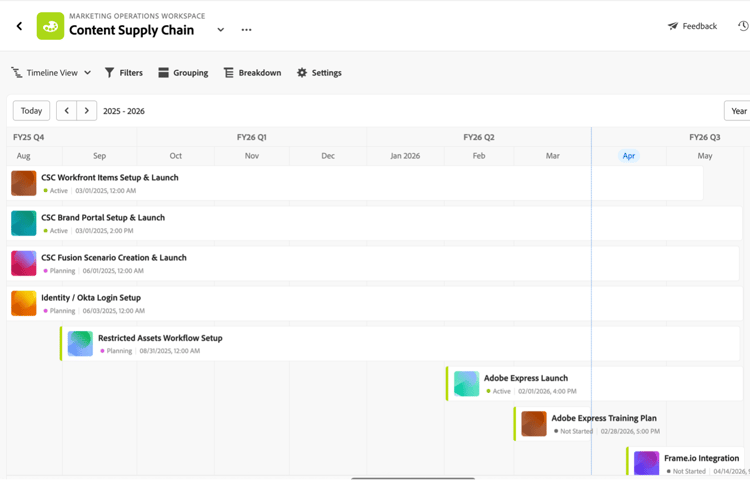Jump to Today on the timeline
Screen dimensions: 750x481
(31, 110)
